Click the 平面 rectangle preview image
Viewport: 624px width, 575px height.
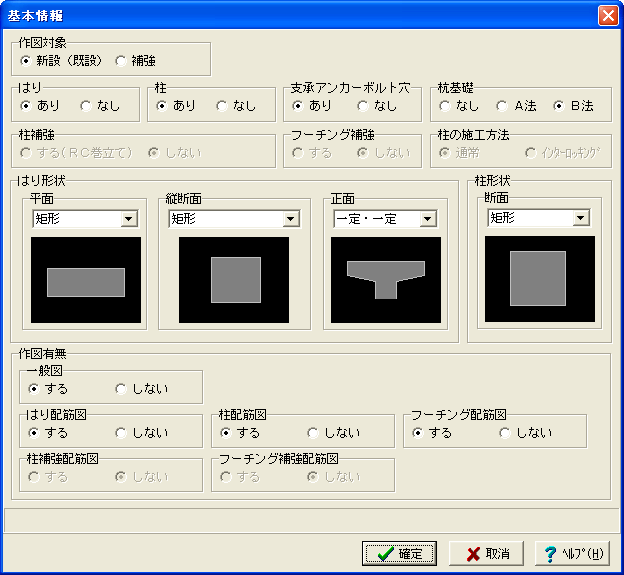[x=86, y=280]
